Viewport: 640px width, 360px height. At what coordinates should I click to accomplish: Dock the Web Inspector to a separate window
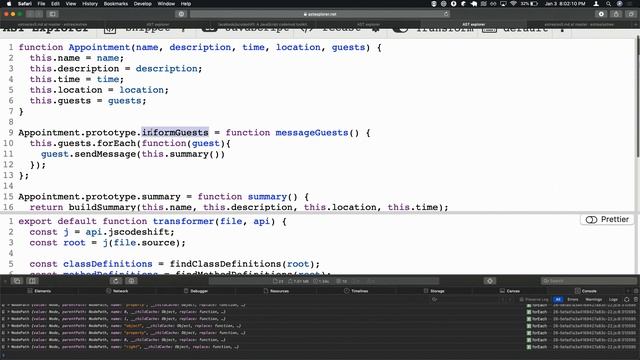pos(17,281)
